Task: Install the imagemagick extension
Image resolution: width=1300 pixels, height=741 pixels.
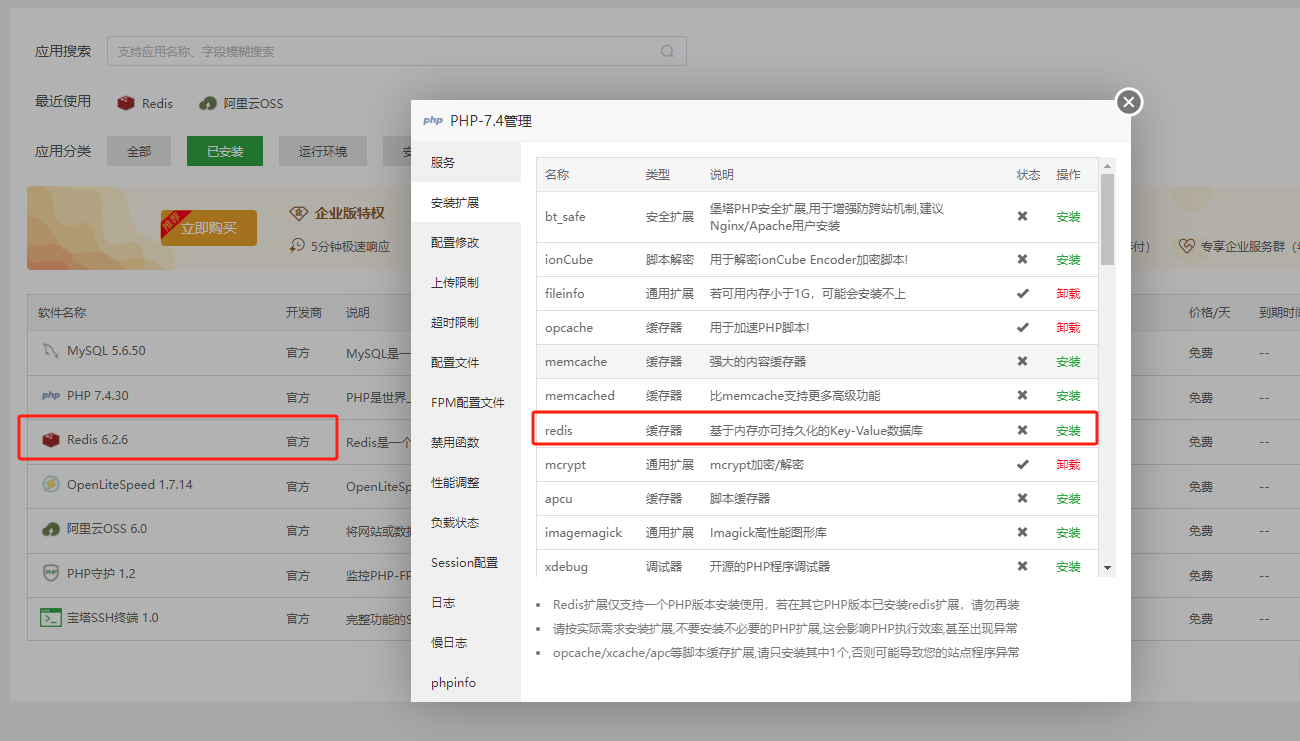Action: (x=1068, y=532)
